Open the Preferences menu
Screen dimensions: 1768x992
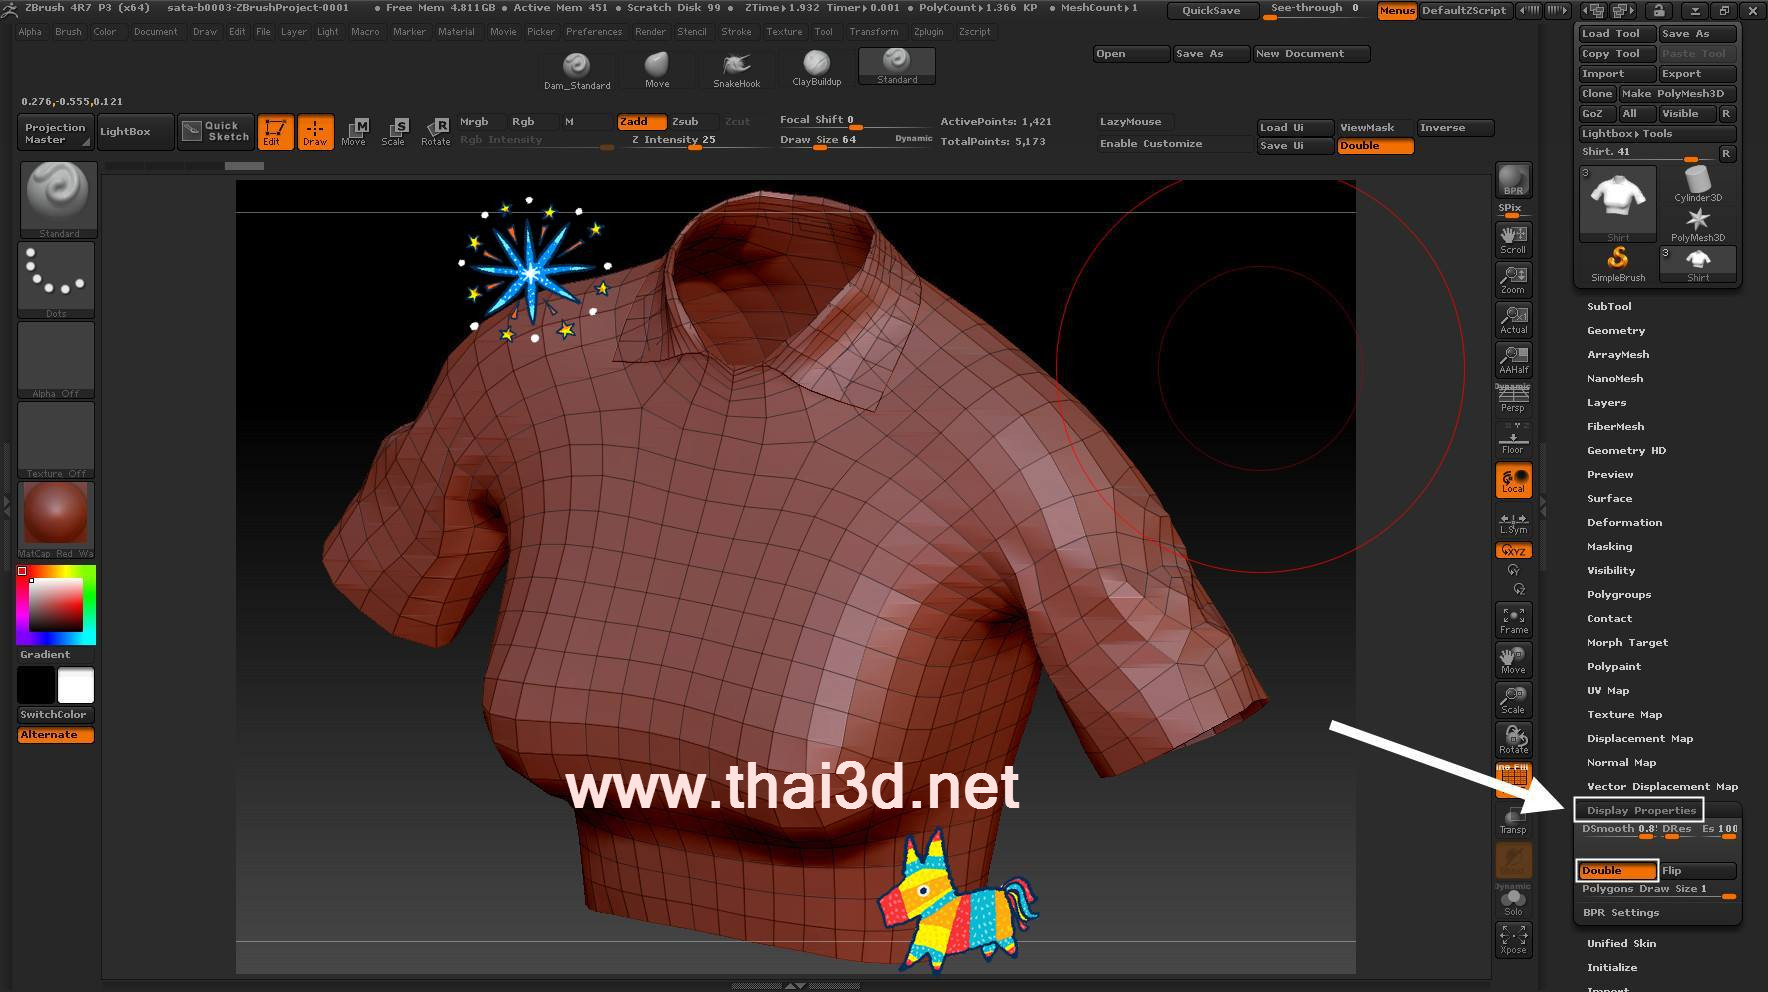click(x=593, y=32)
